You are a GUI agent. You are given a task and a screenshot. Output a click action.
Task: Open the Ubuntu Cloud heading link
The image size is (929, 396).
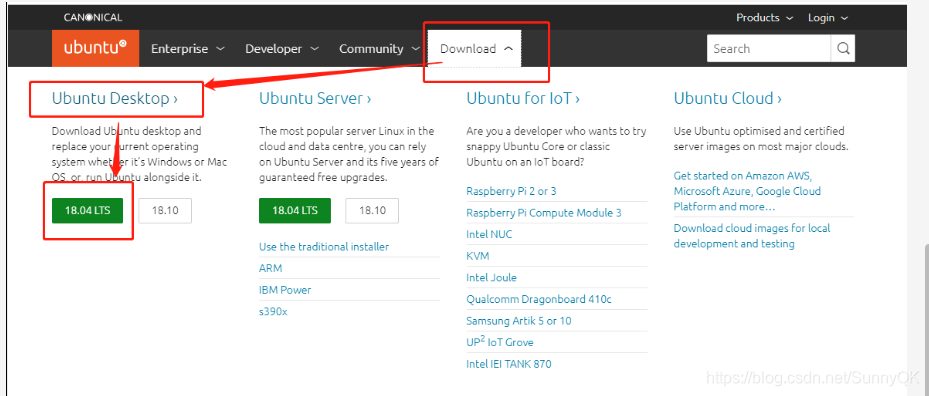tap(728, 98)
